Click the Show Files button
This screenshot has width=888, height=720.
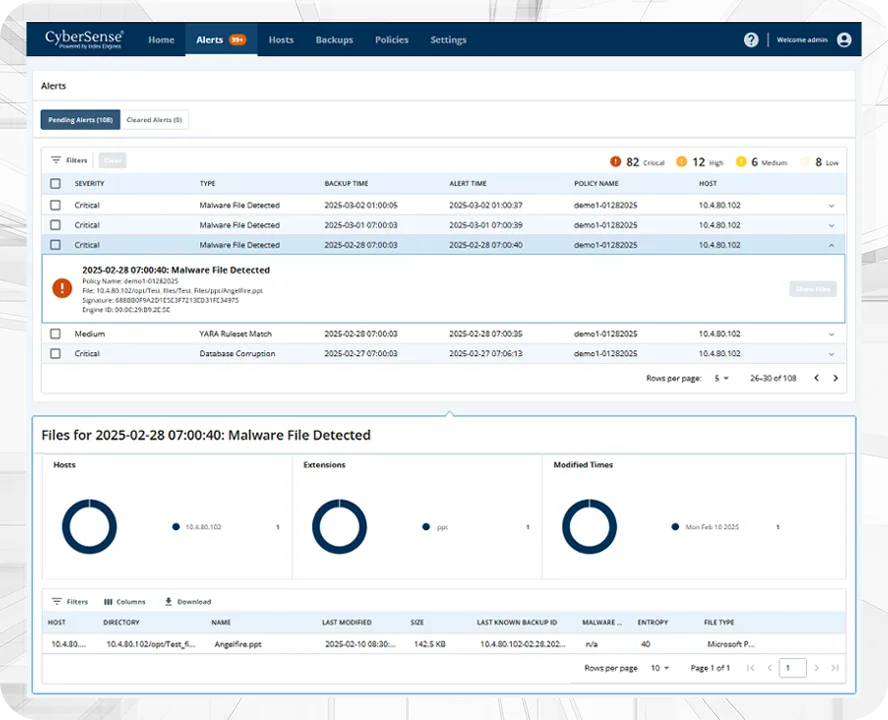pyautogui.click(x=812, y=289)
